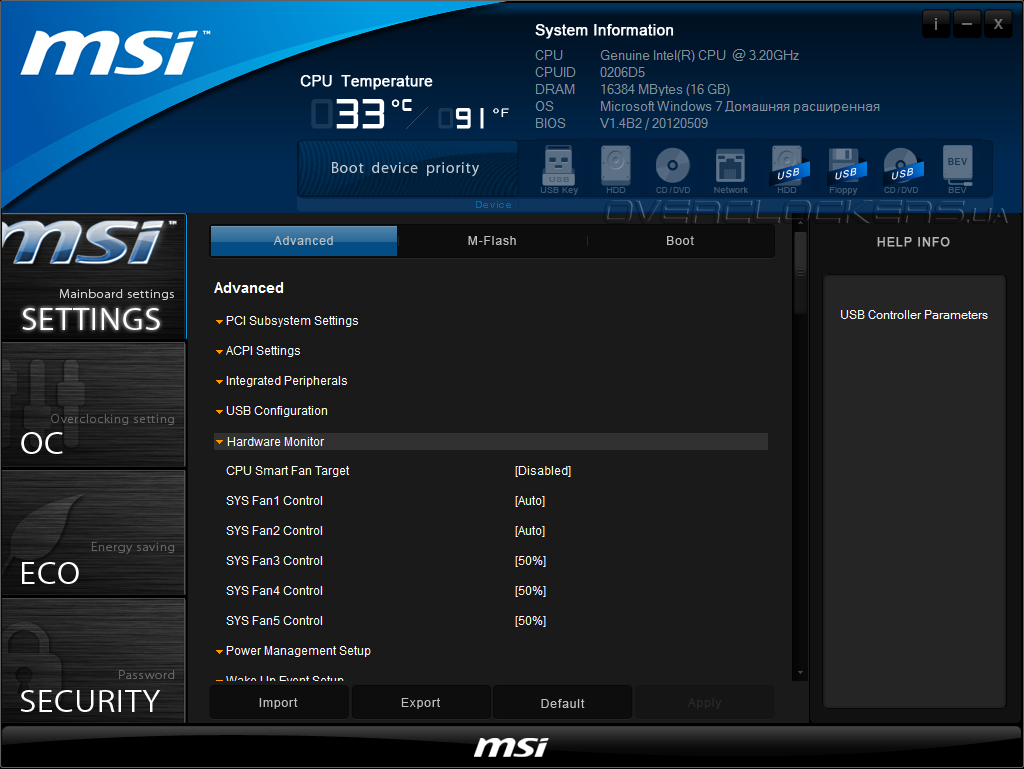Open the Mainboard SETTINGS section
The height and width of the screenshot is (769, 1024).
93,277
